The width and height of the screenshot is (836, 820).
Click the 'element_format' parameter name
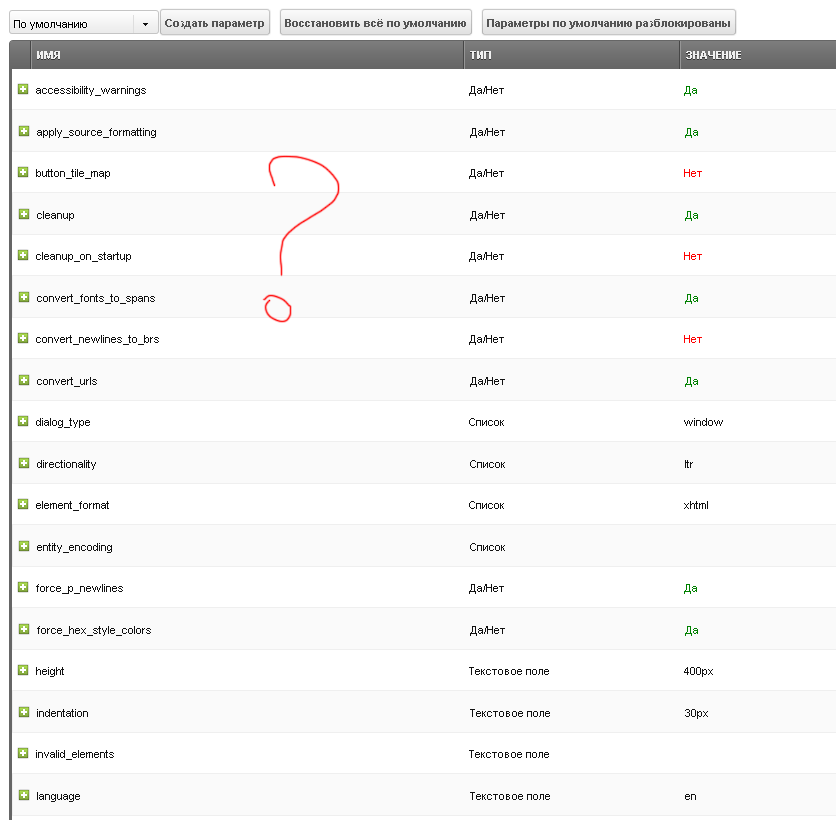pyautogui.click(x=73, y=505)
